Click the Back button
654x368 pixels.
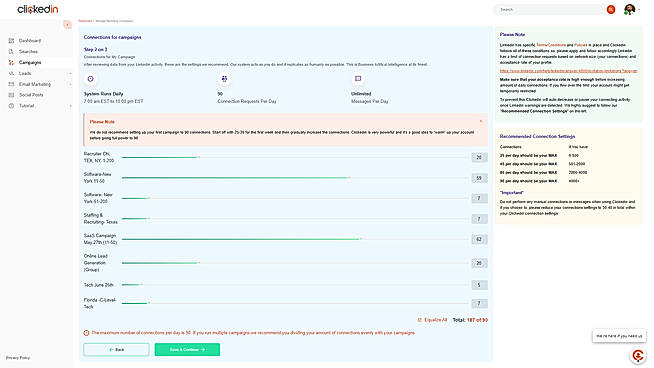116,350
